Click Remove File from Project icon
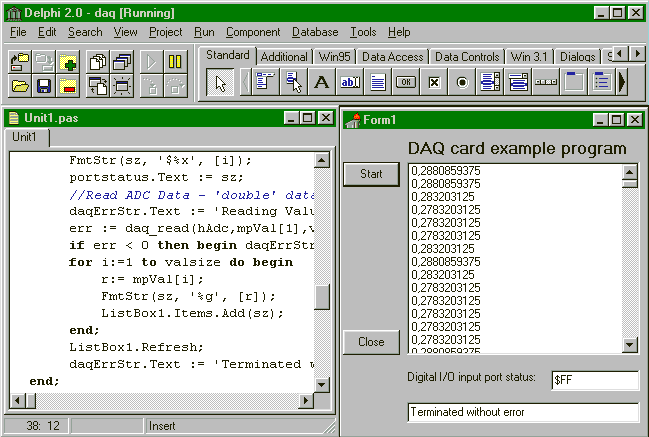Viewport: 649px width, 437px height. point(68,86)
